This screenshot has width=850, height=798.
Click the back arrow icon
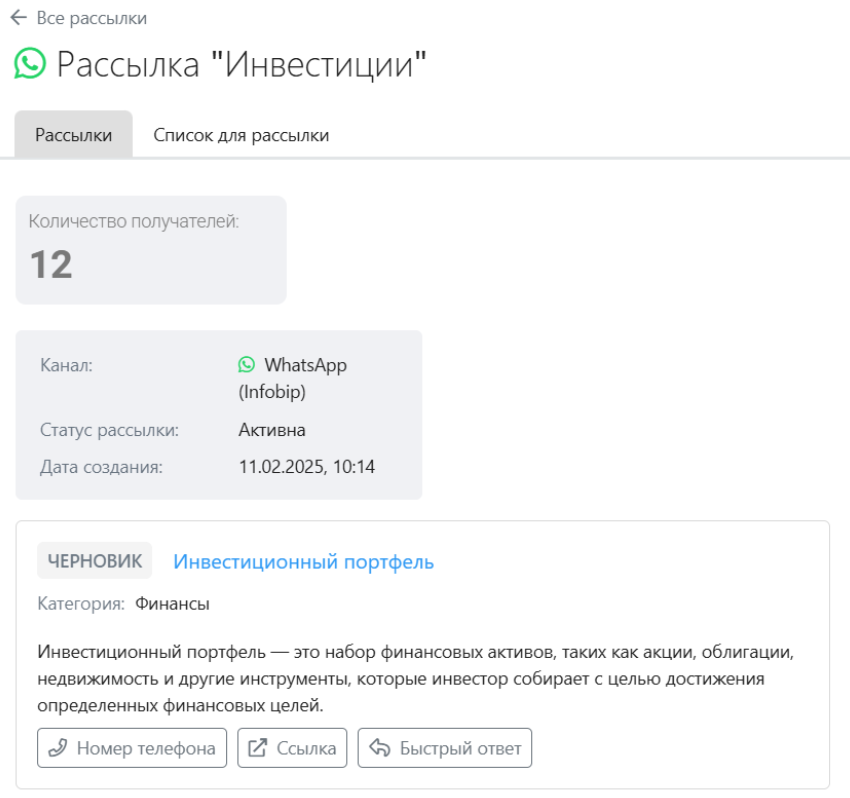coord(18,17)
